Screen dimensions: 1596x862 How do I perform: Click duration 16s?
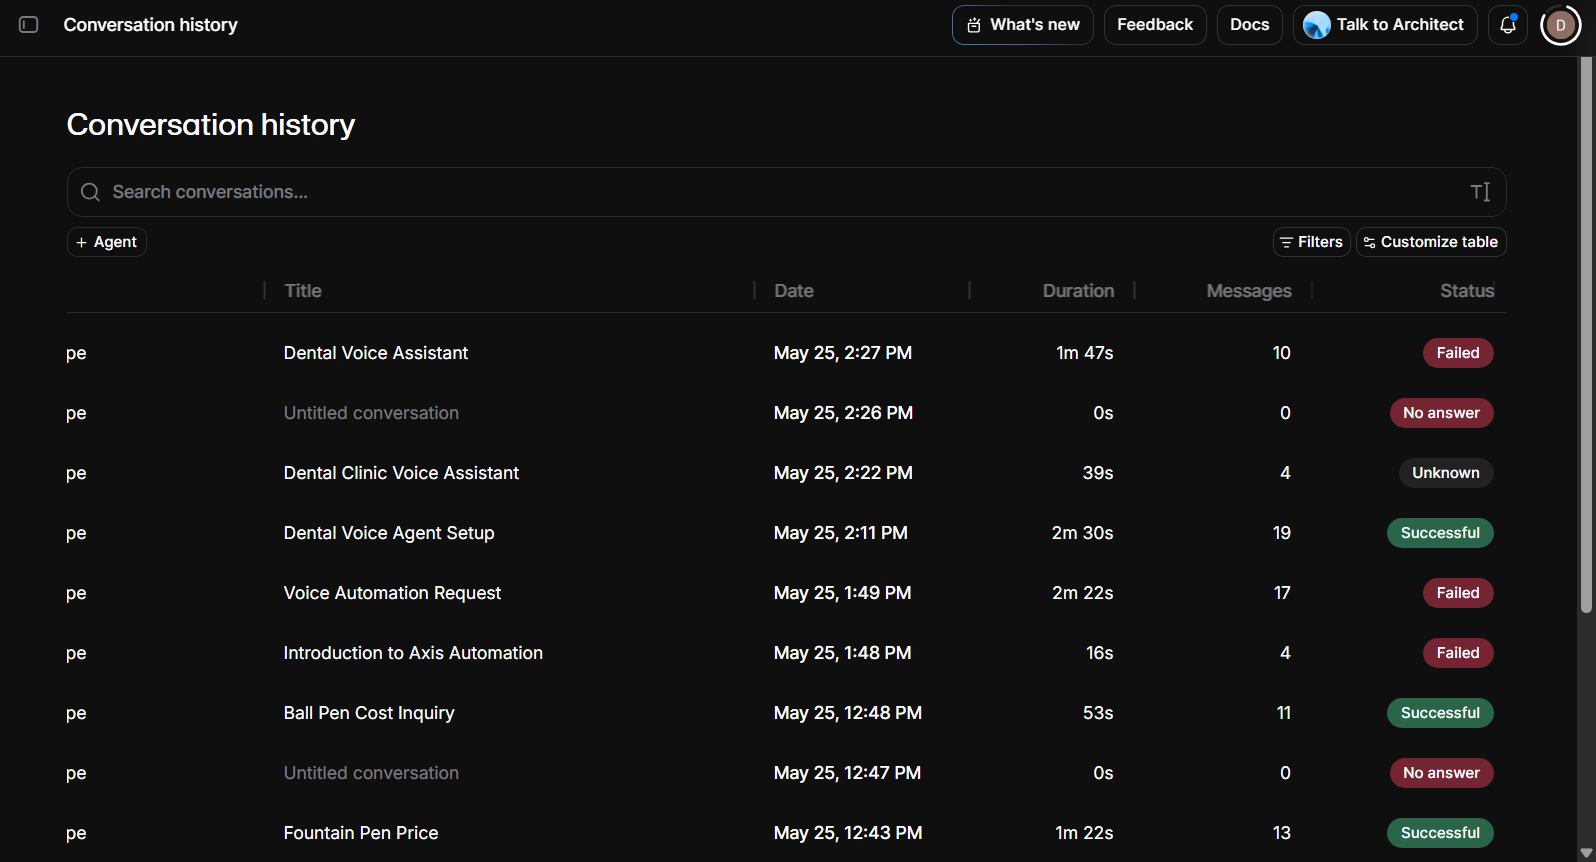pyautogui.click(x=1100, y=653)
